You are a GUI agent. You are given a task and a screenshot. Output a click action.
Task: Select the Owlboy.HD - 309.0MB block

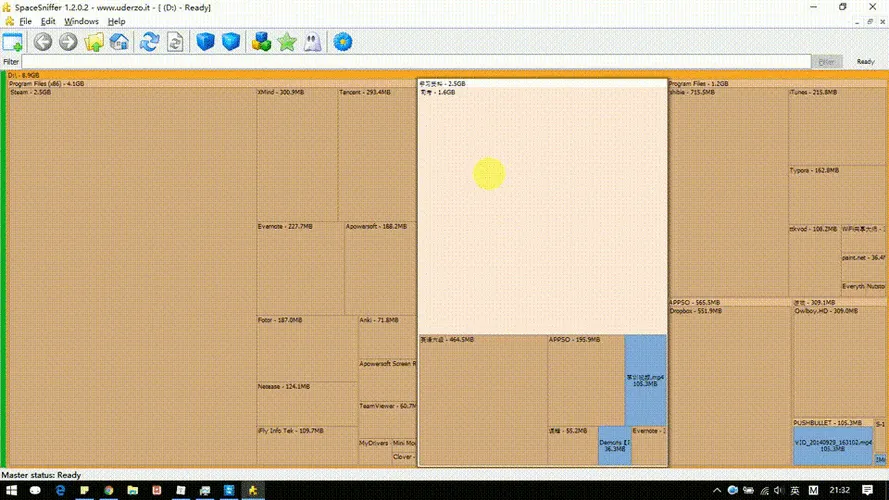[x=839, y=363]
